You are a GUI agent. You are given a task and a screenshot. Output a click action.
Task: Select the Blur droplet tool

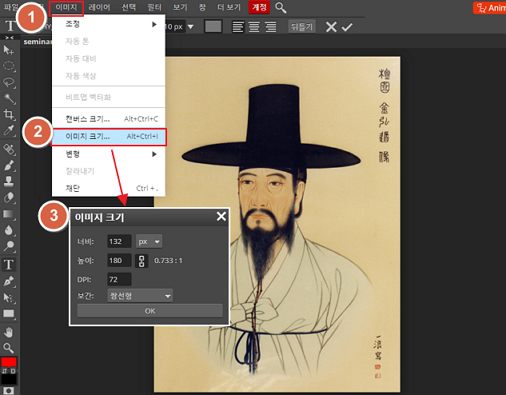pyautogui.click(x=8, y=230)
